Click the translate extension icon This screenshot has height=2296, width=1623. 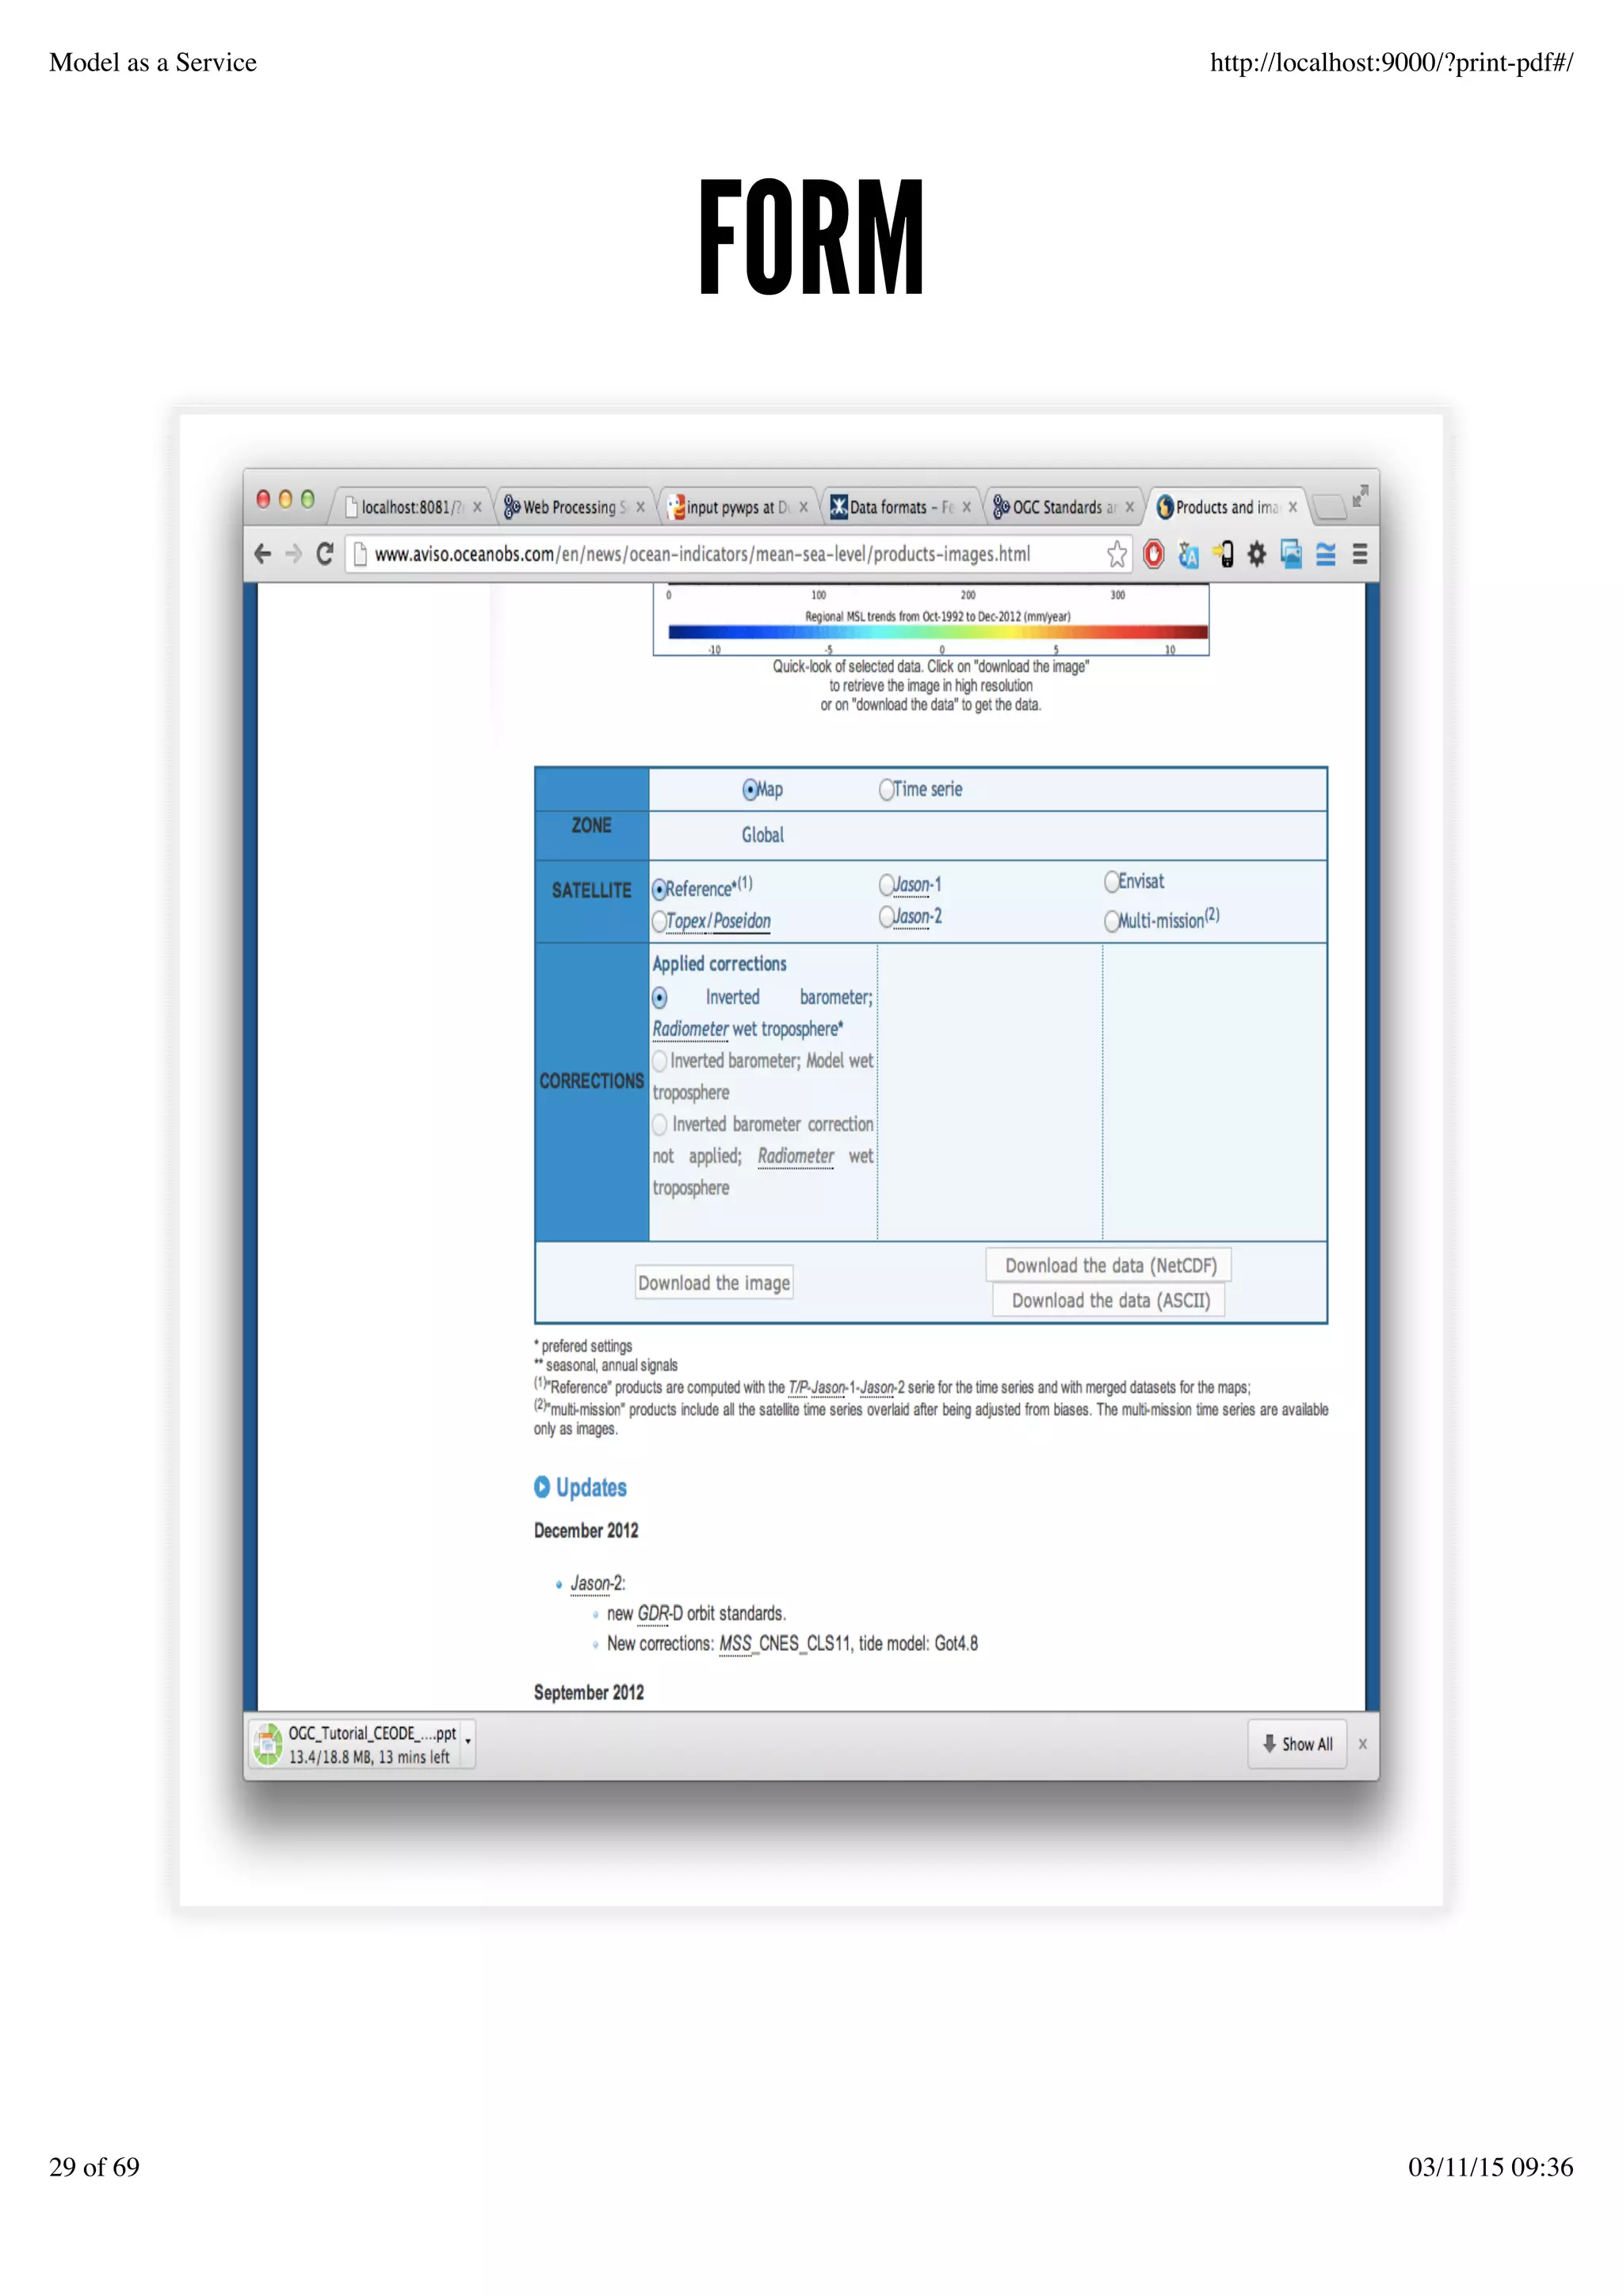[1188, 554]
